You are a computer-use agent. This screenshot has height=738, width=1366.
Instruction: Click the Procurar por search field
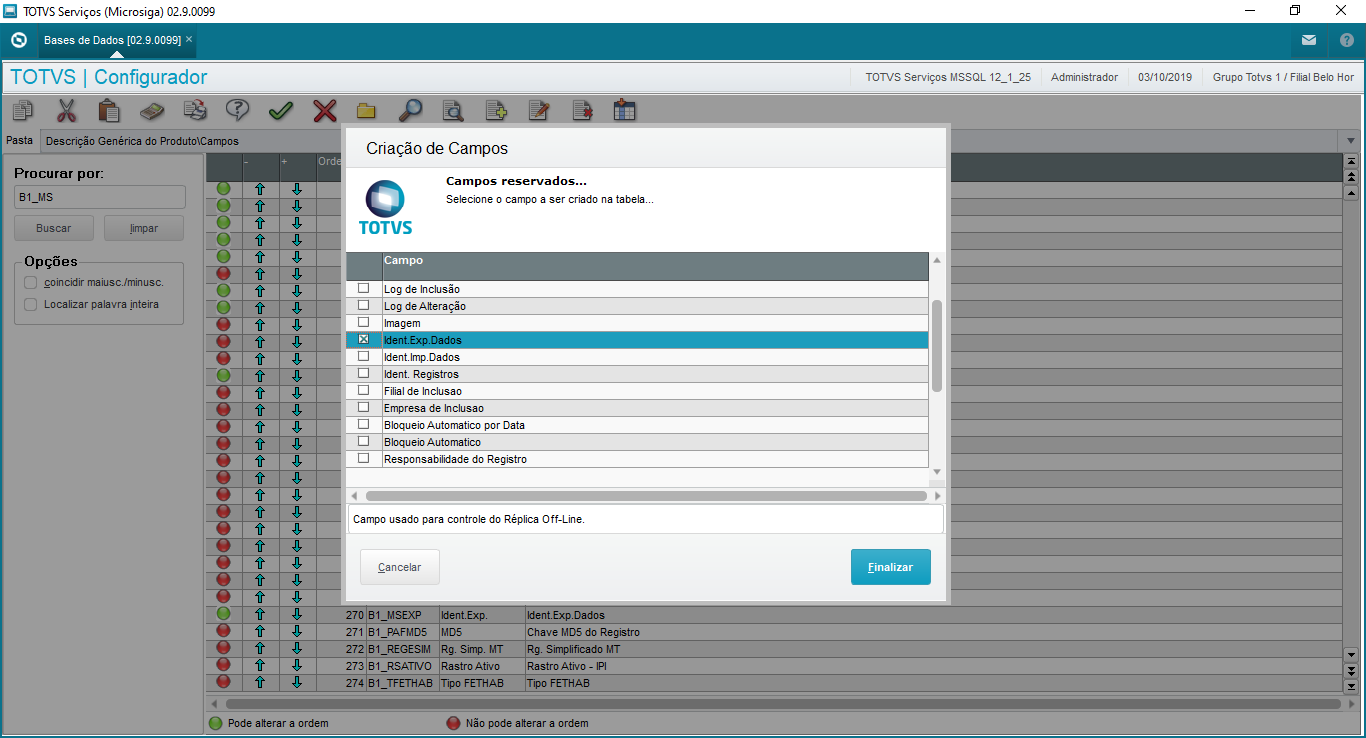coord(99,197)
